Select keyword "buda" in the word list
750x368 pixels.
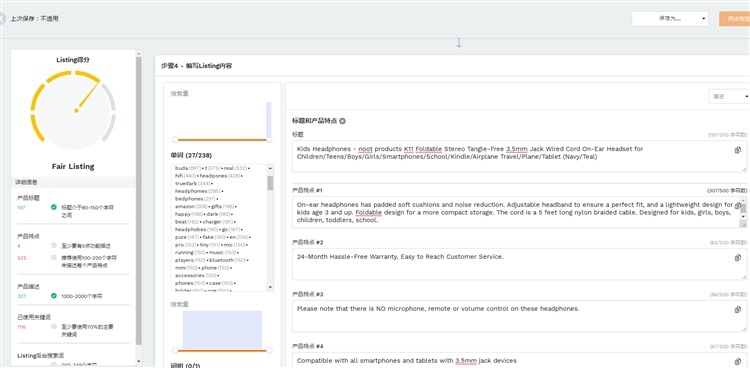pos(181,168)
